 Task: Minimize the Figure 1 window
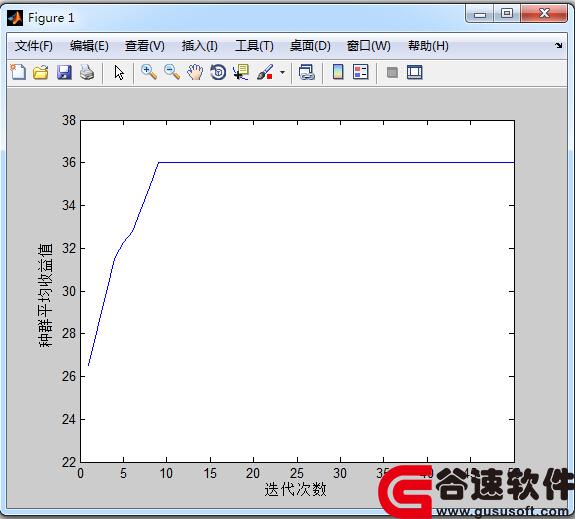point(480,14)
